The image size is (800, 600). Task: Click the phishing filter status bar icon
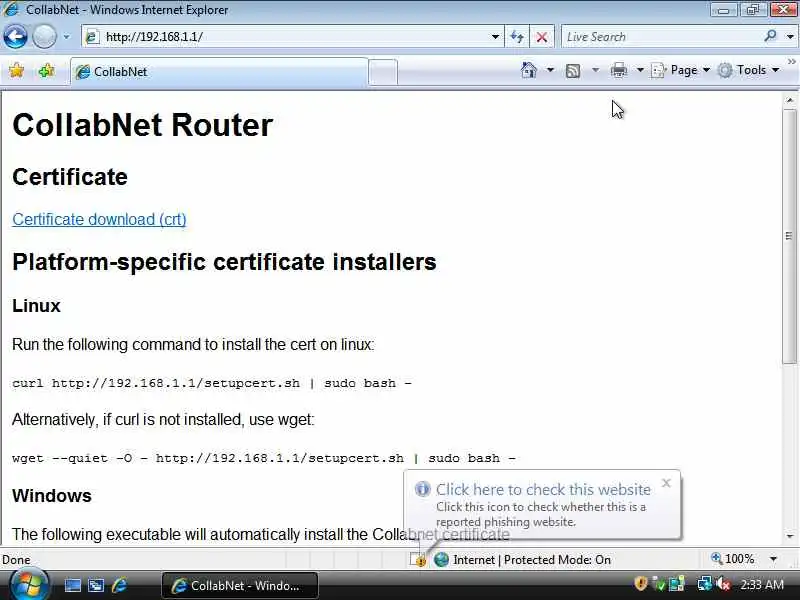pyautogui.click(x=418, y=560)
